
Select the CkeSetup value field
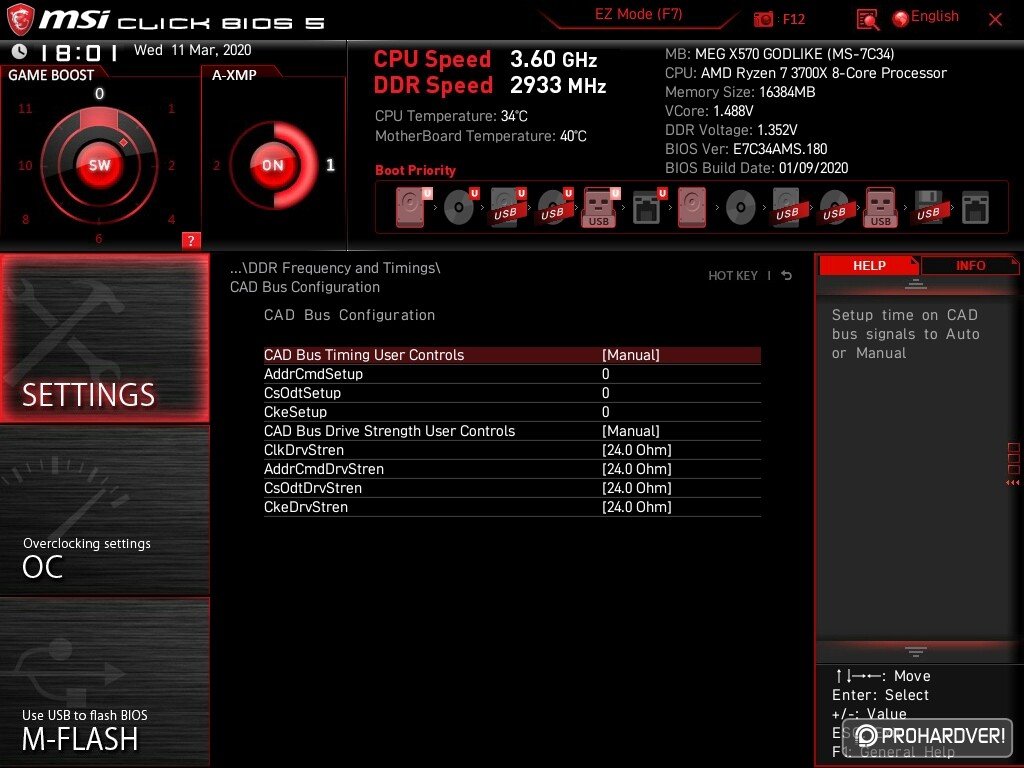click(605, 412)
